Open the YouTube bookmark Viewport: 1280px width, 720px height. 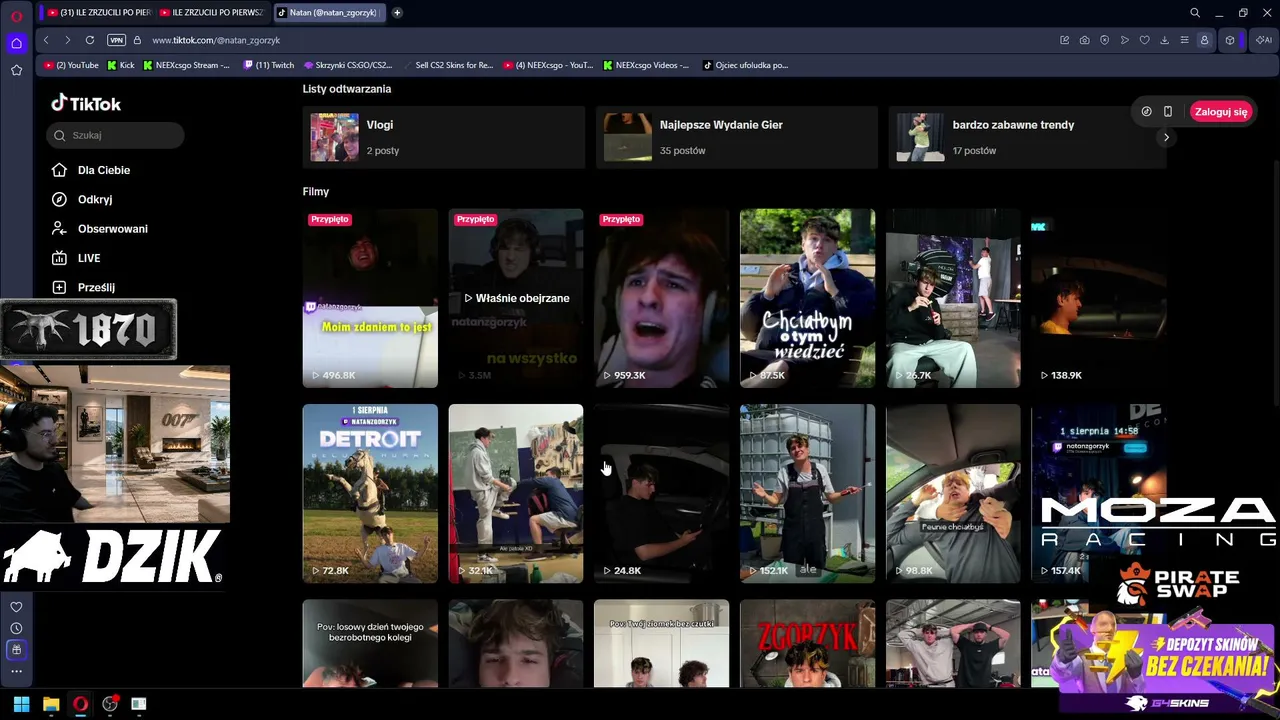72,65
